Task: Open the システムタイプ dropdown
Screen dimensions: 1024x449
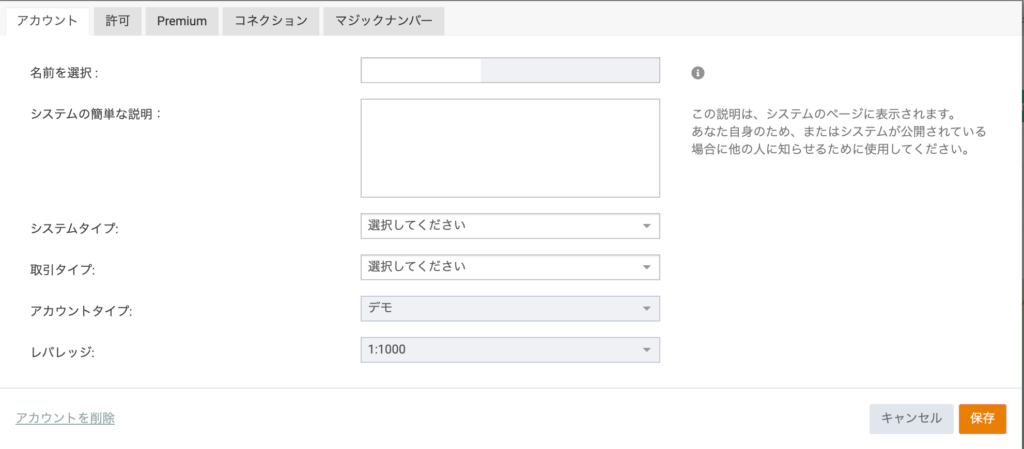Action: 510,226
